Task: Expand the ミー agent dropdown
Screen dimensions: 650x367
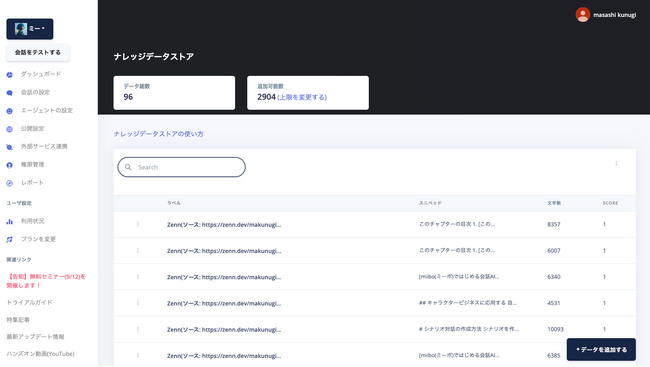Action: (x=30, y=29)
